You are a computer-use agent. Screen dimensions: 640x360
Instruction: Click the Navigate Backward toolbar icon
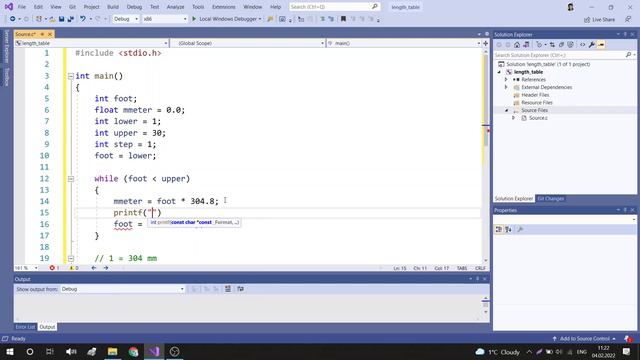point(12,19)
